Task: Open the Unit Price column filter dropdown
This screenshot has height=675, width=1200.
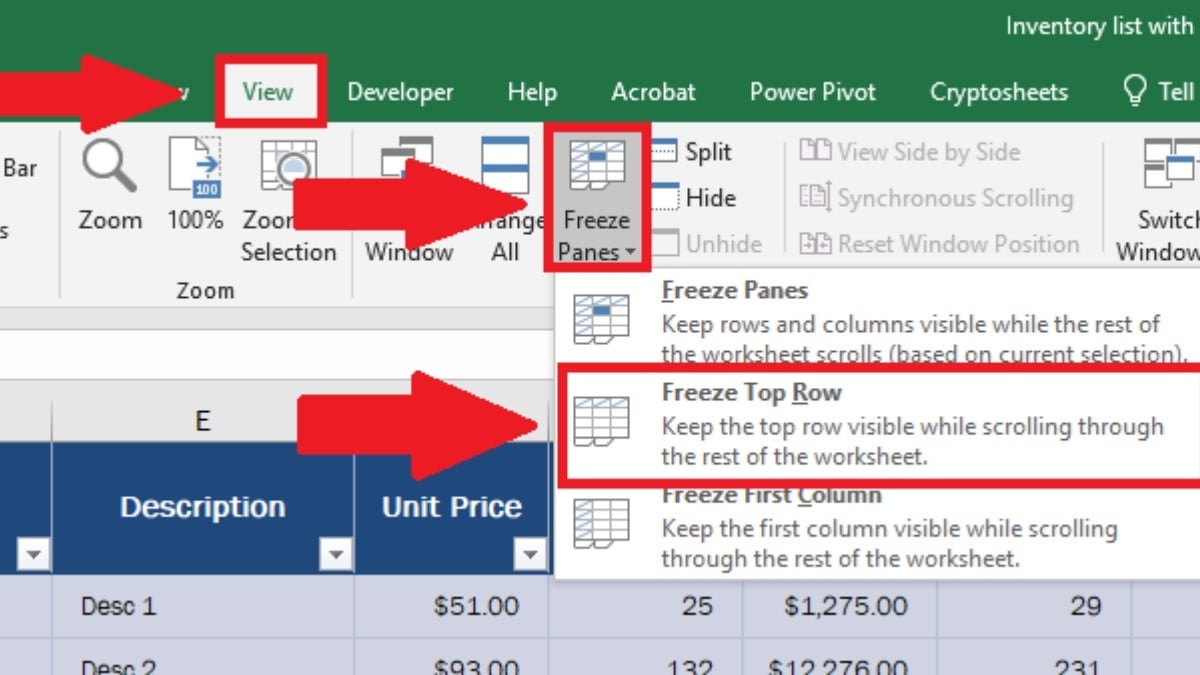Action: click(x=530, y=553)
